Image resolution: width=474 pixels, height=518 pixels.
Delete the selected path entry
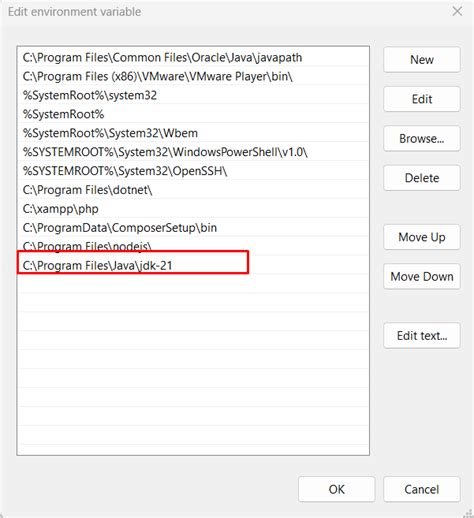pos(422,178)
